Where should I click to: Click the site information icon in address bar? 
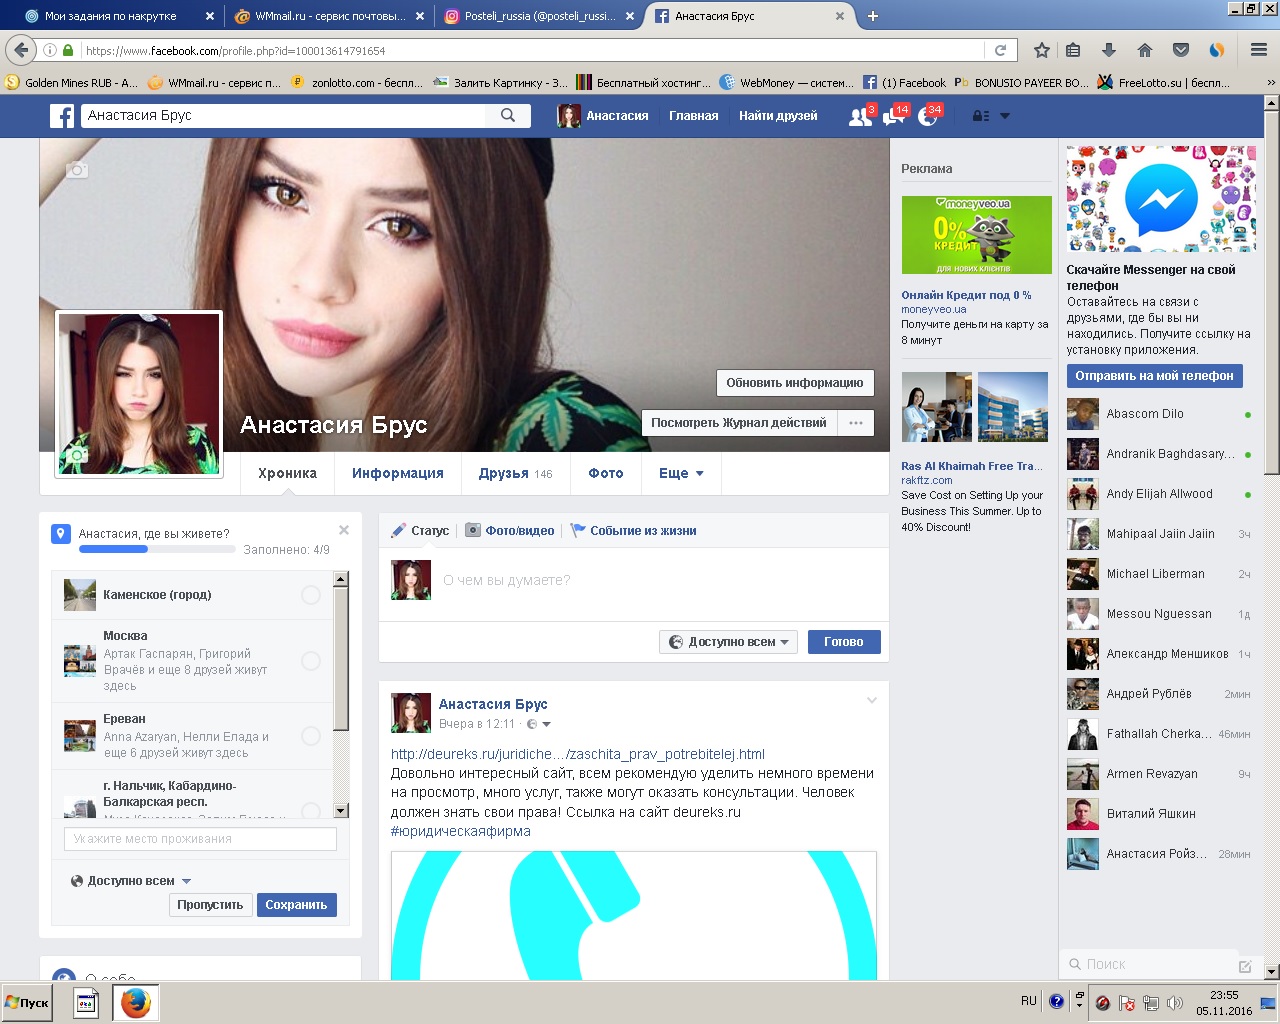click(x=50, y=50)
